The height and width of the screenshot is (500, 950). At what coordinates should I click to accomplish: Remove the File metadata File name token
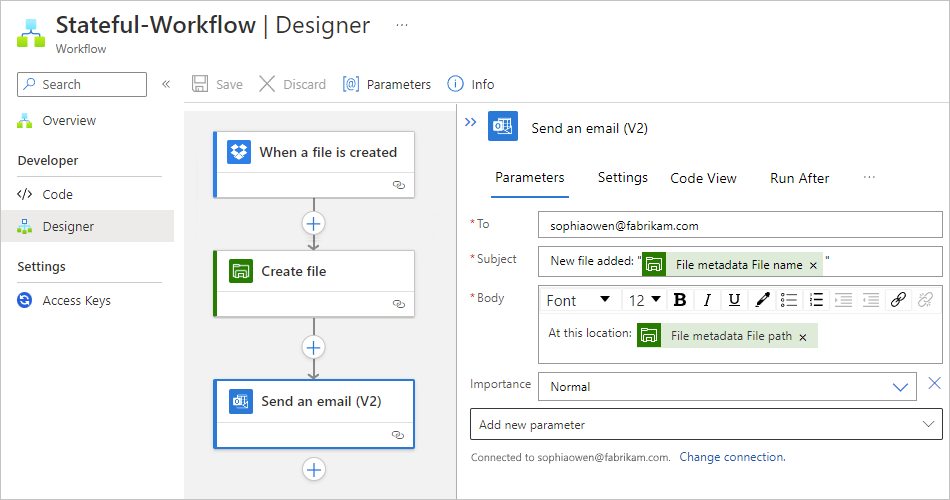click(813, 265)
